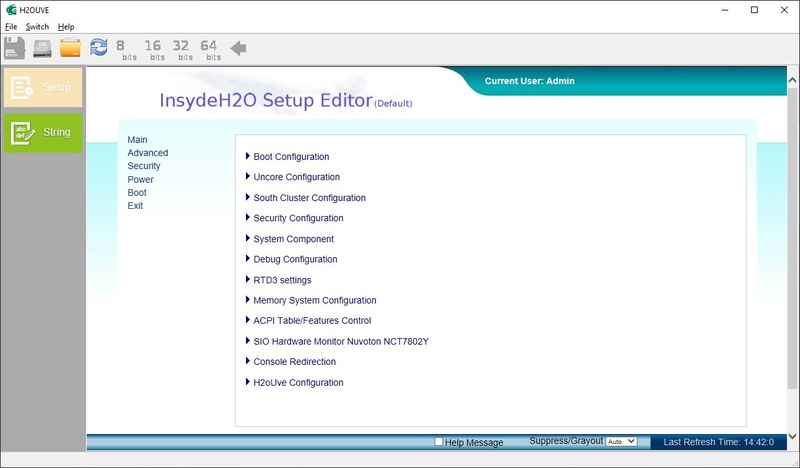800x468 pixels.
Task: Select the 32 bits toolbar button
Action: pos(182,50)
